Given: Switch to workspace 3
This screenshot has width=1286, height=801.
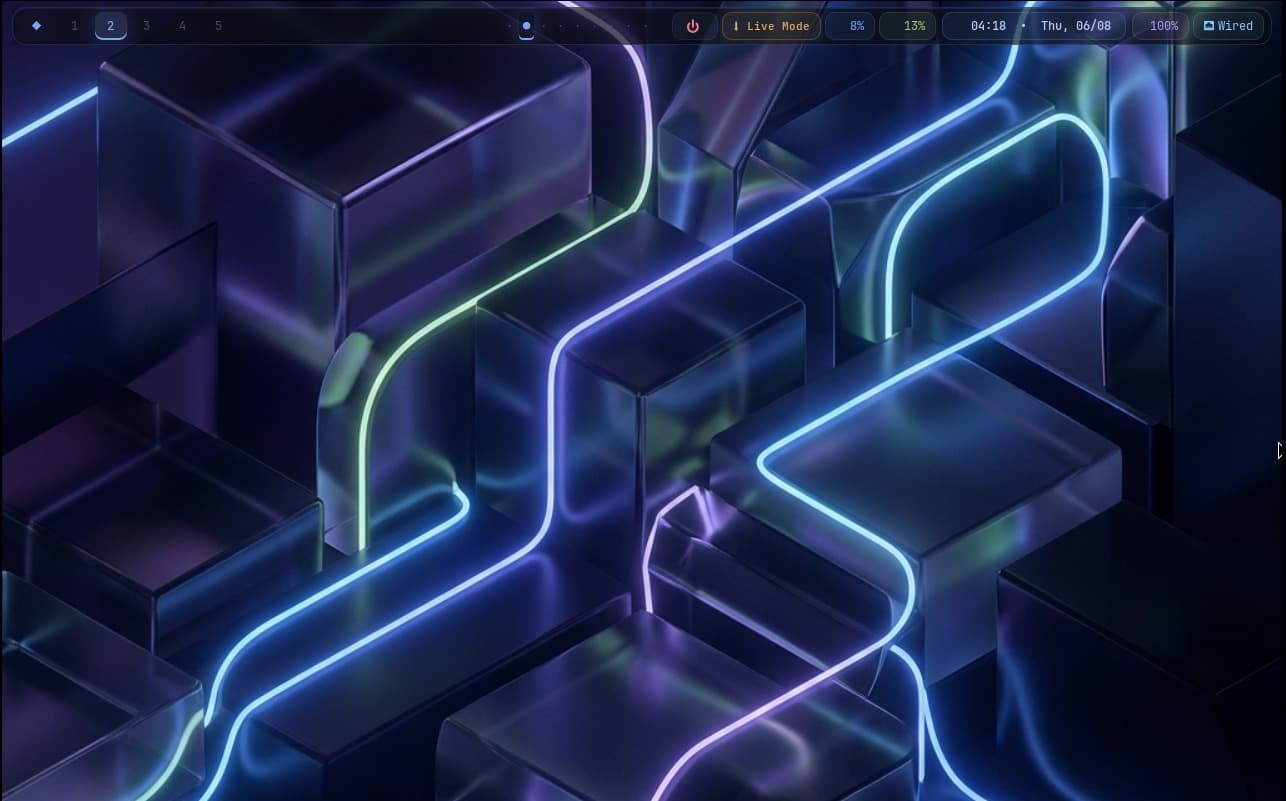Looking at the screenshot, I should (x=146, y=26).
